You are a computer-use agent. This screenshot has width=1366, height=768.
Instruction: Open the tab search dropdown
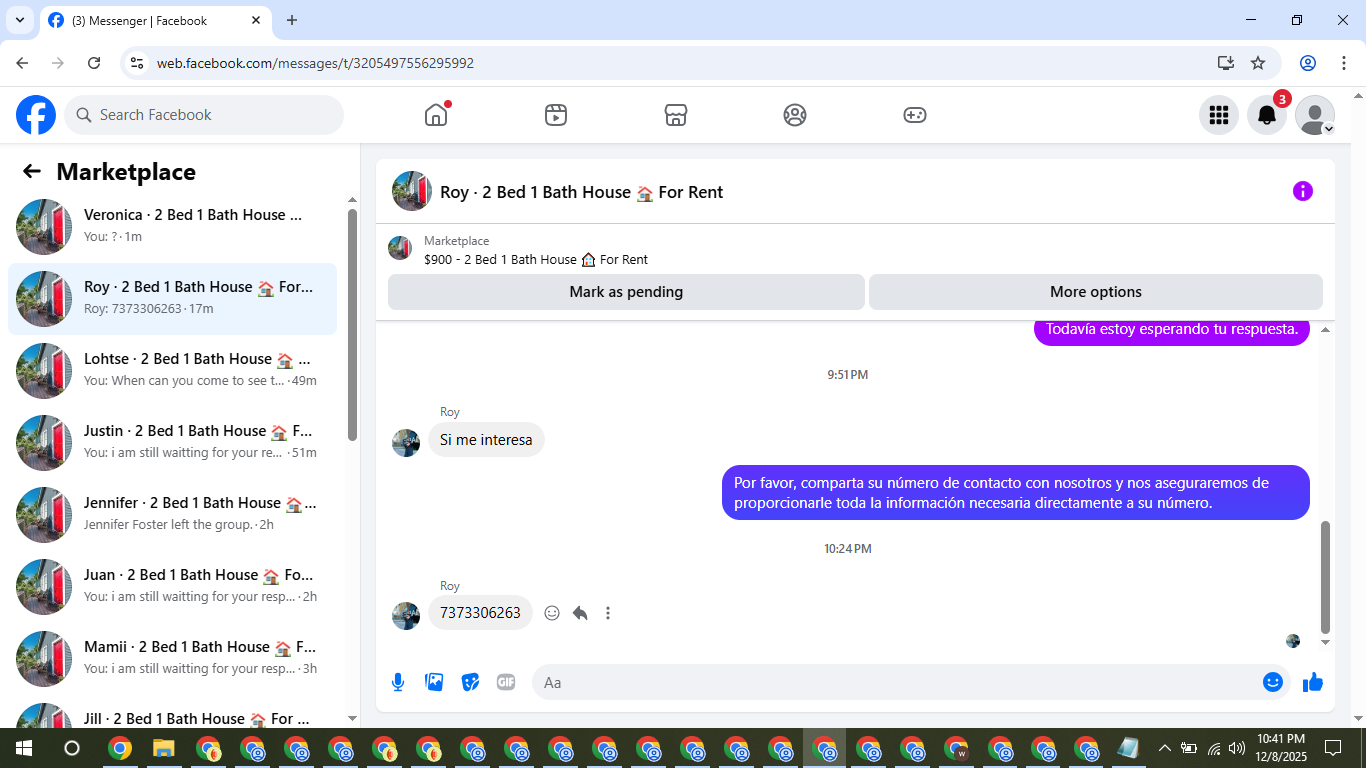click(19, 20)
